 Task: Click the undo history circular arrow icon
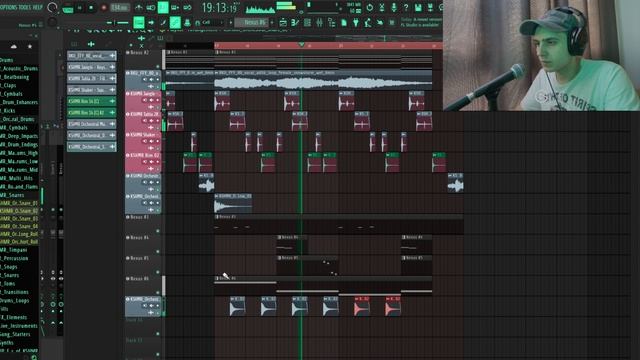pos(369,7)
